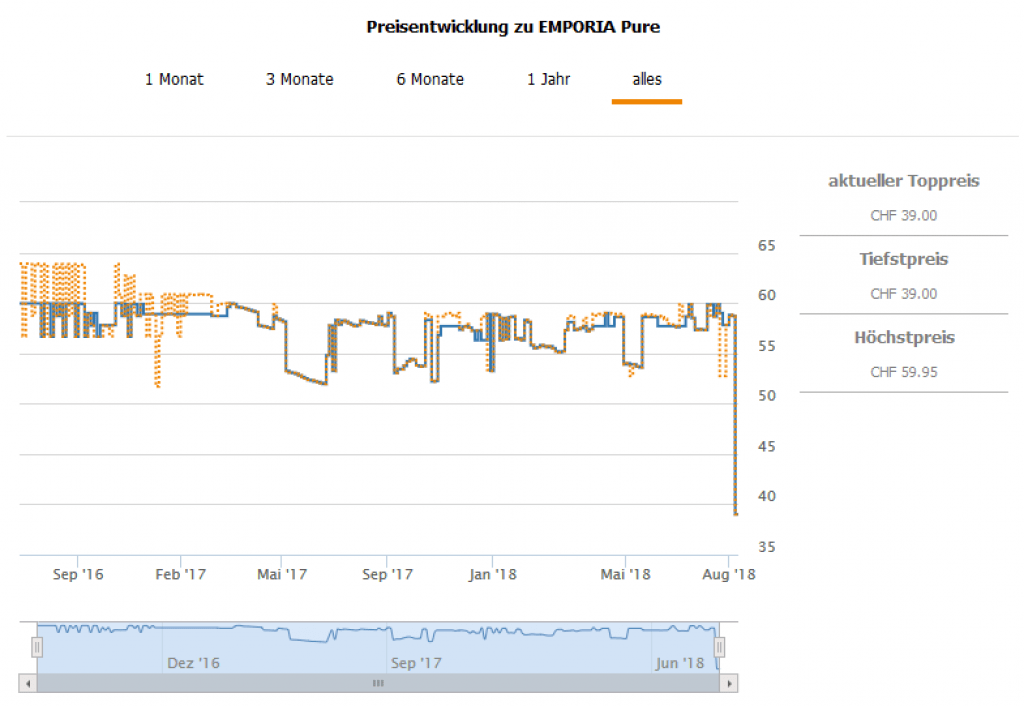The height and width of the screenshot is (706, 1024).
Task: Click the Sep '17 label in navigator
Action: (x=417, y=663)
